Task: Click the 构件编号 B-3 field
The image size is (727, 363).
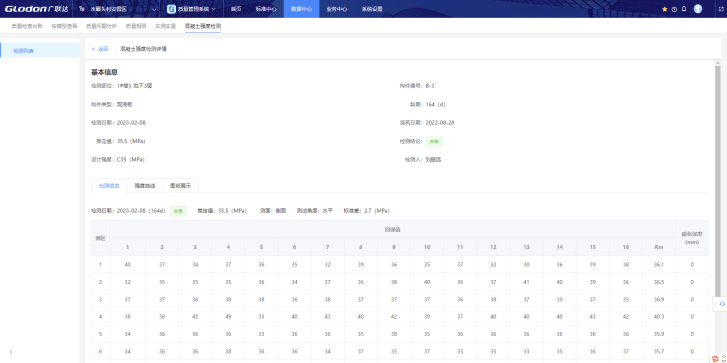Action: (x=417, y=86)
